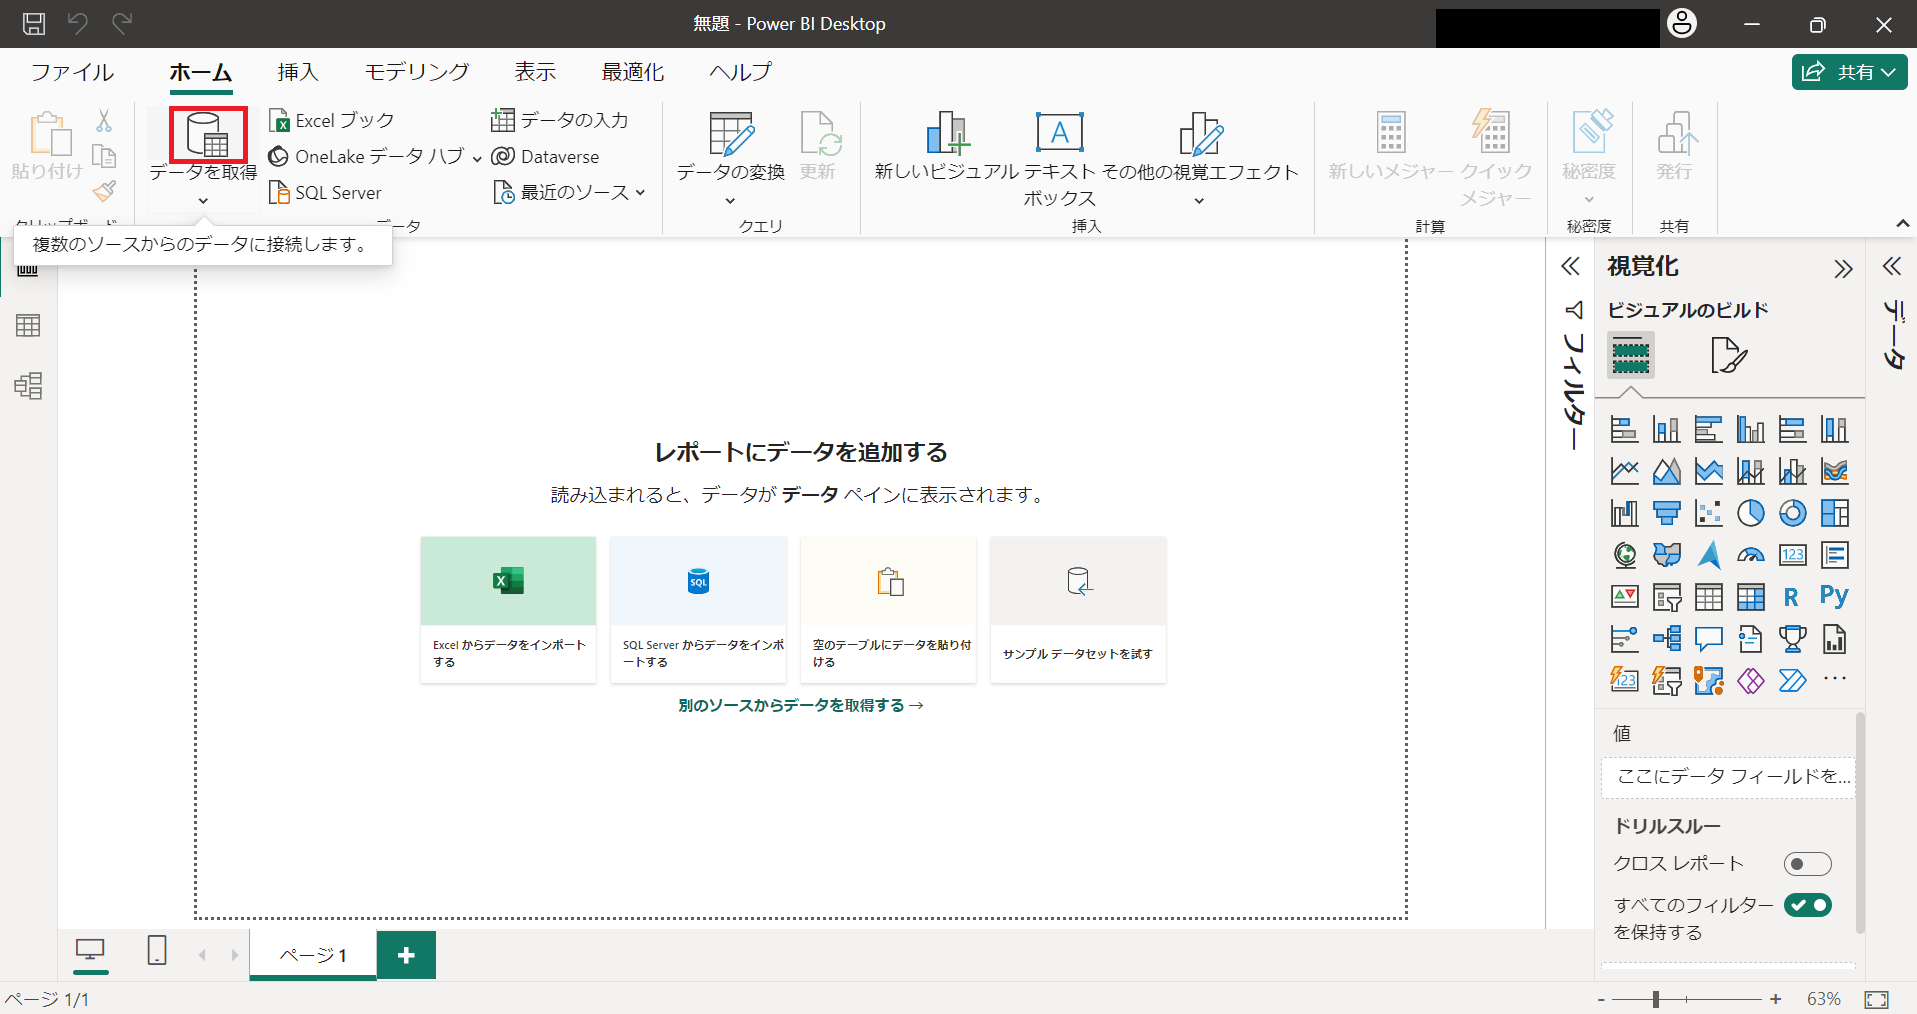Click サンプル データセットを試す card

(1078, 610)
